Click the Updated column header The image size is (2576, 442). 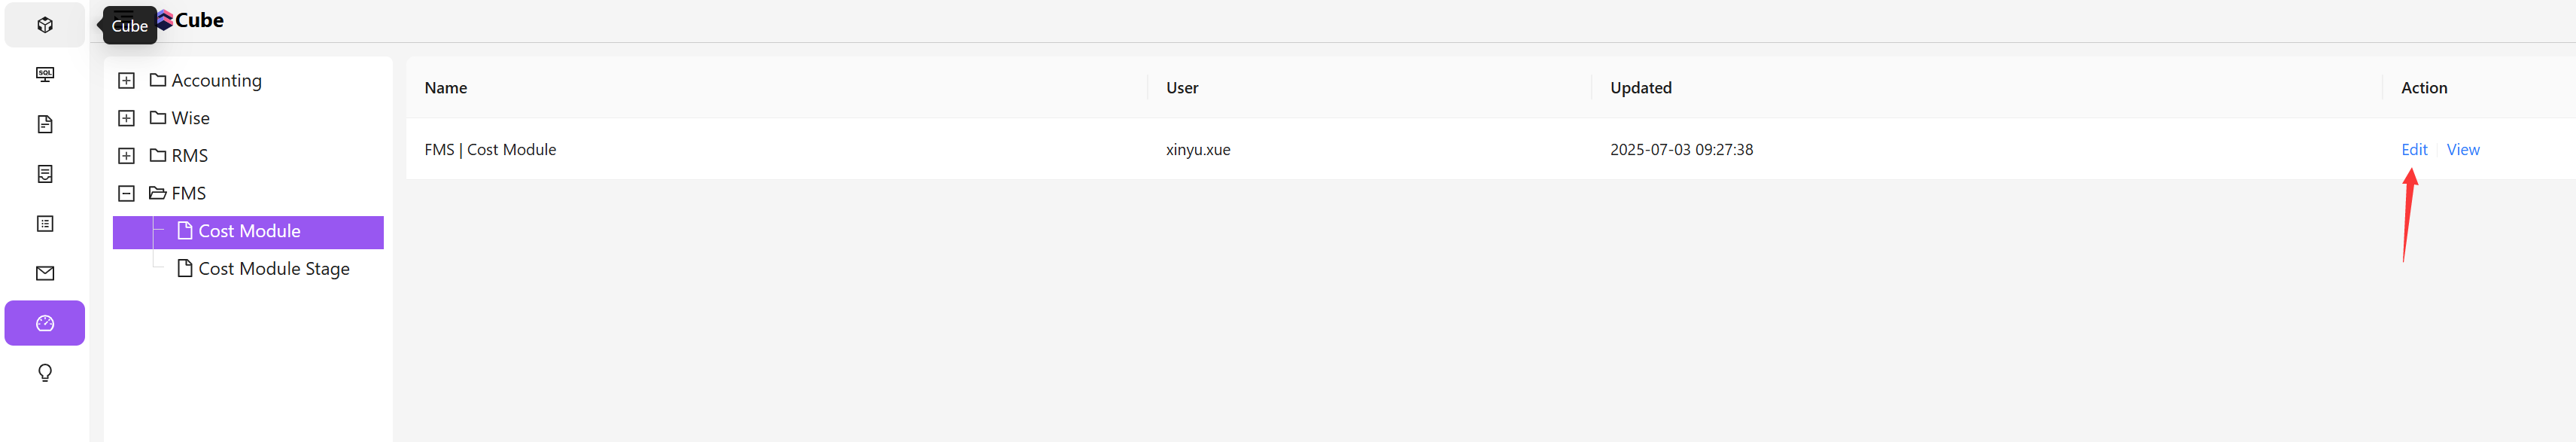1640,88
